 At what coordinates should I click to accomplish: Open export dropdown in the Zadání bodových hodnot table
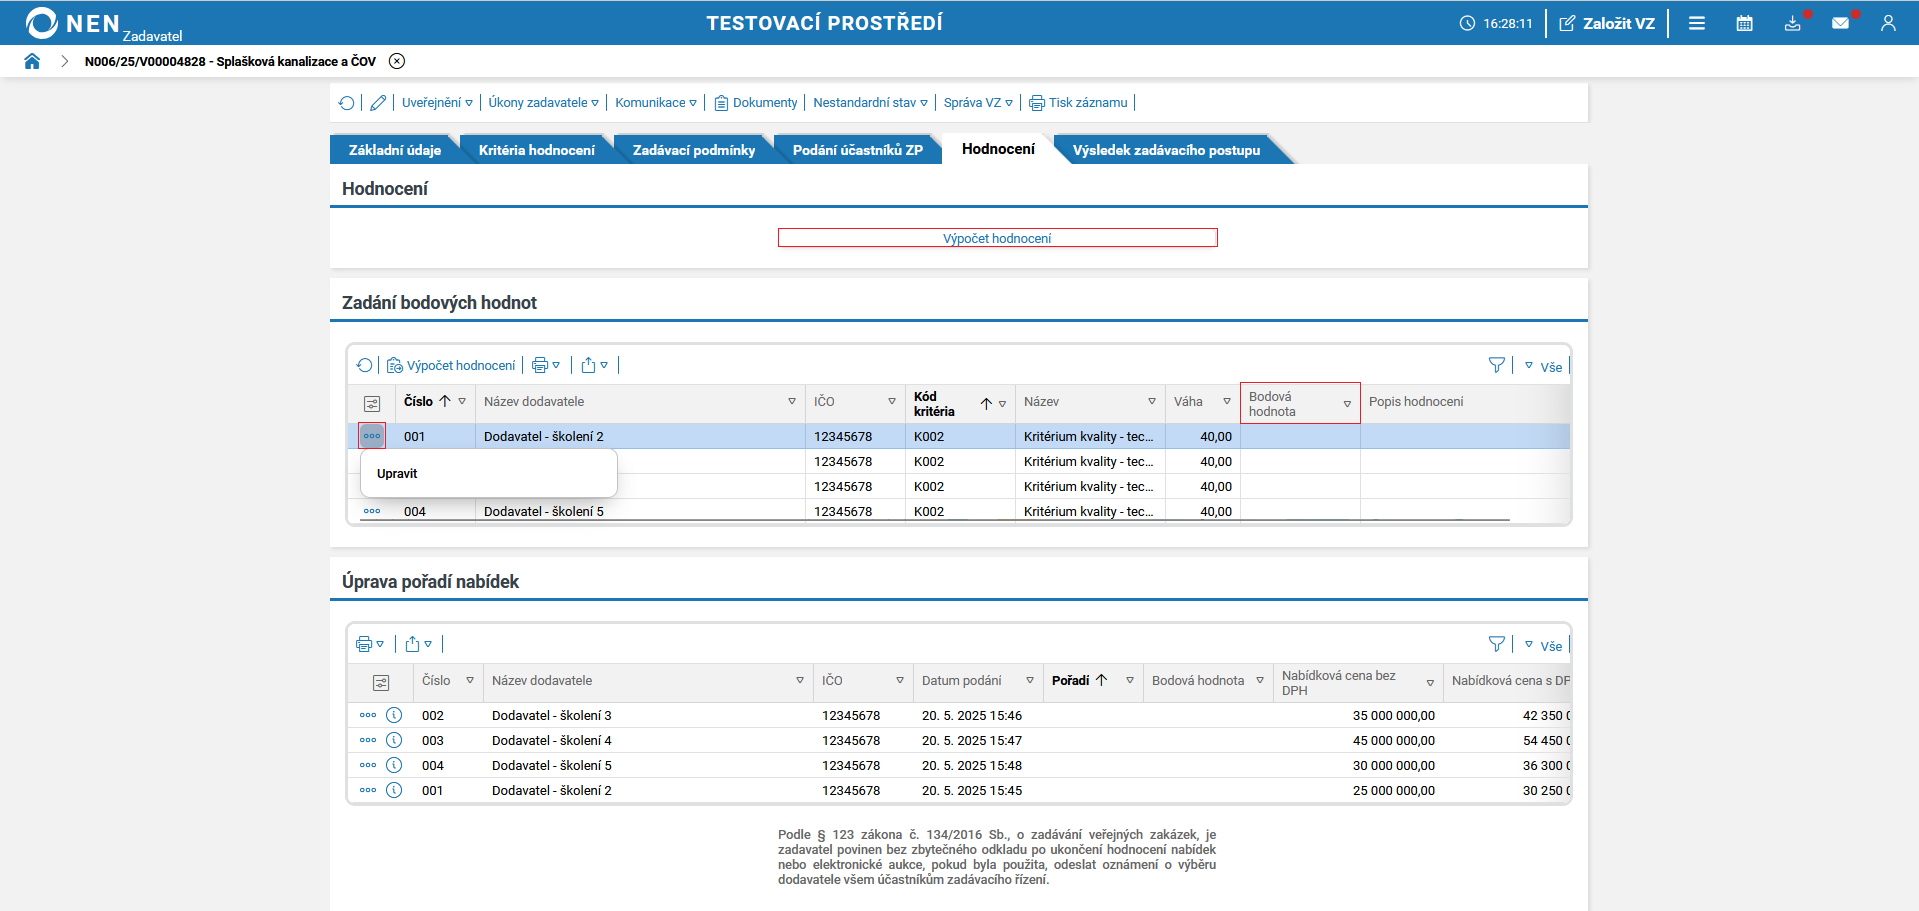(594, 366)
